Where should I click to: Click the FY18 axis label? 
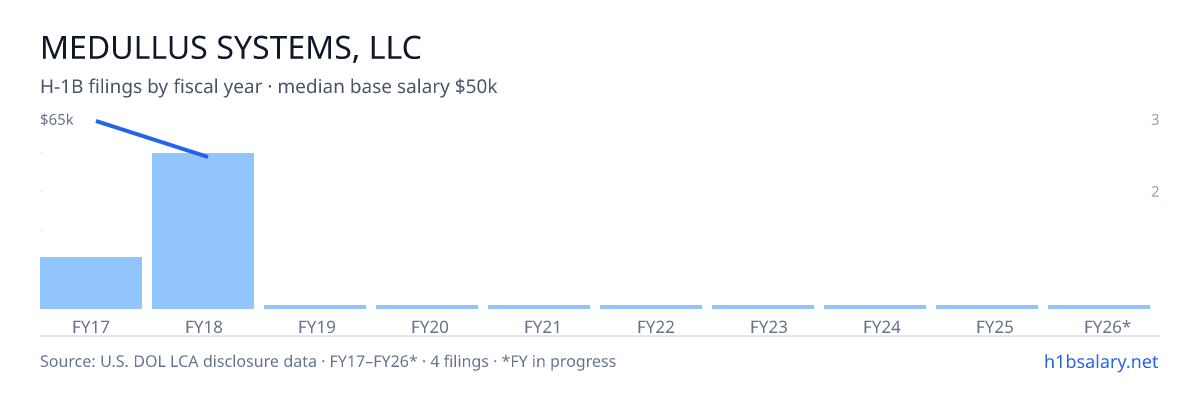203,326
